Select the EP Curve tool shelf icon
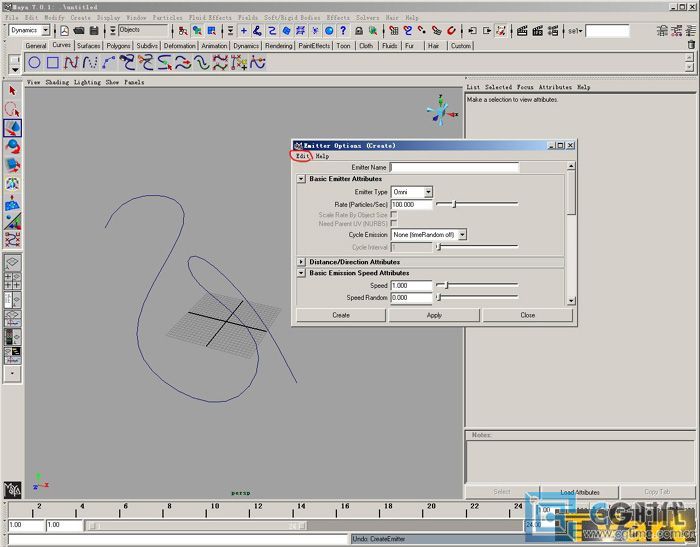 90,63
